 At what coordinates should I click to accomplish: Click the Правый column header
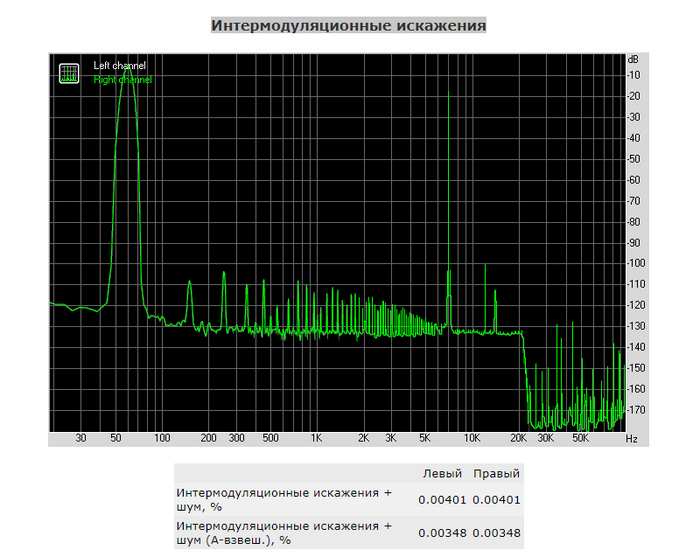coord(496,473)
